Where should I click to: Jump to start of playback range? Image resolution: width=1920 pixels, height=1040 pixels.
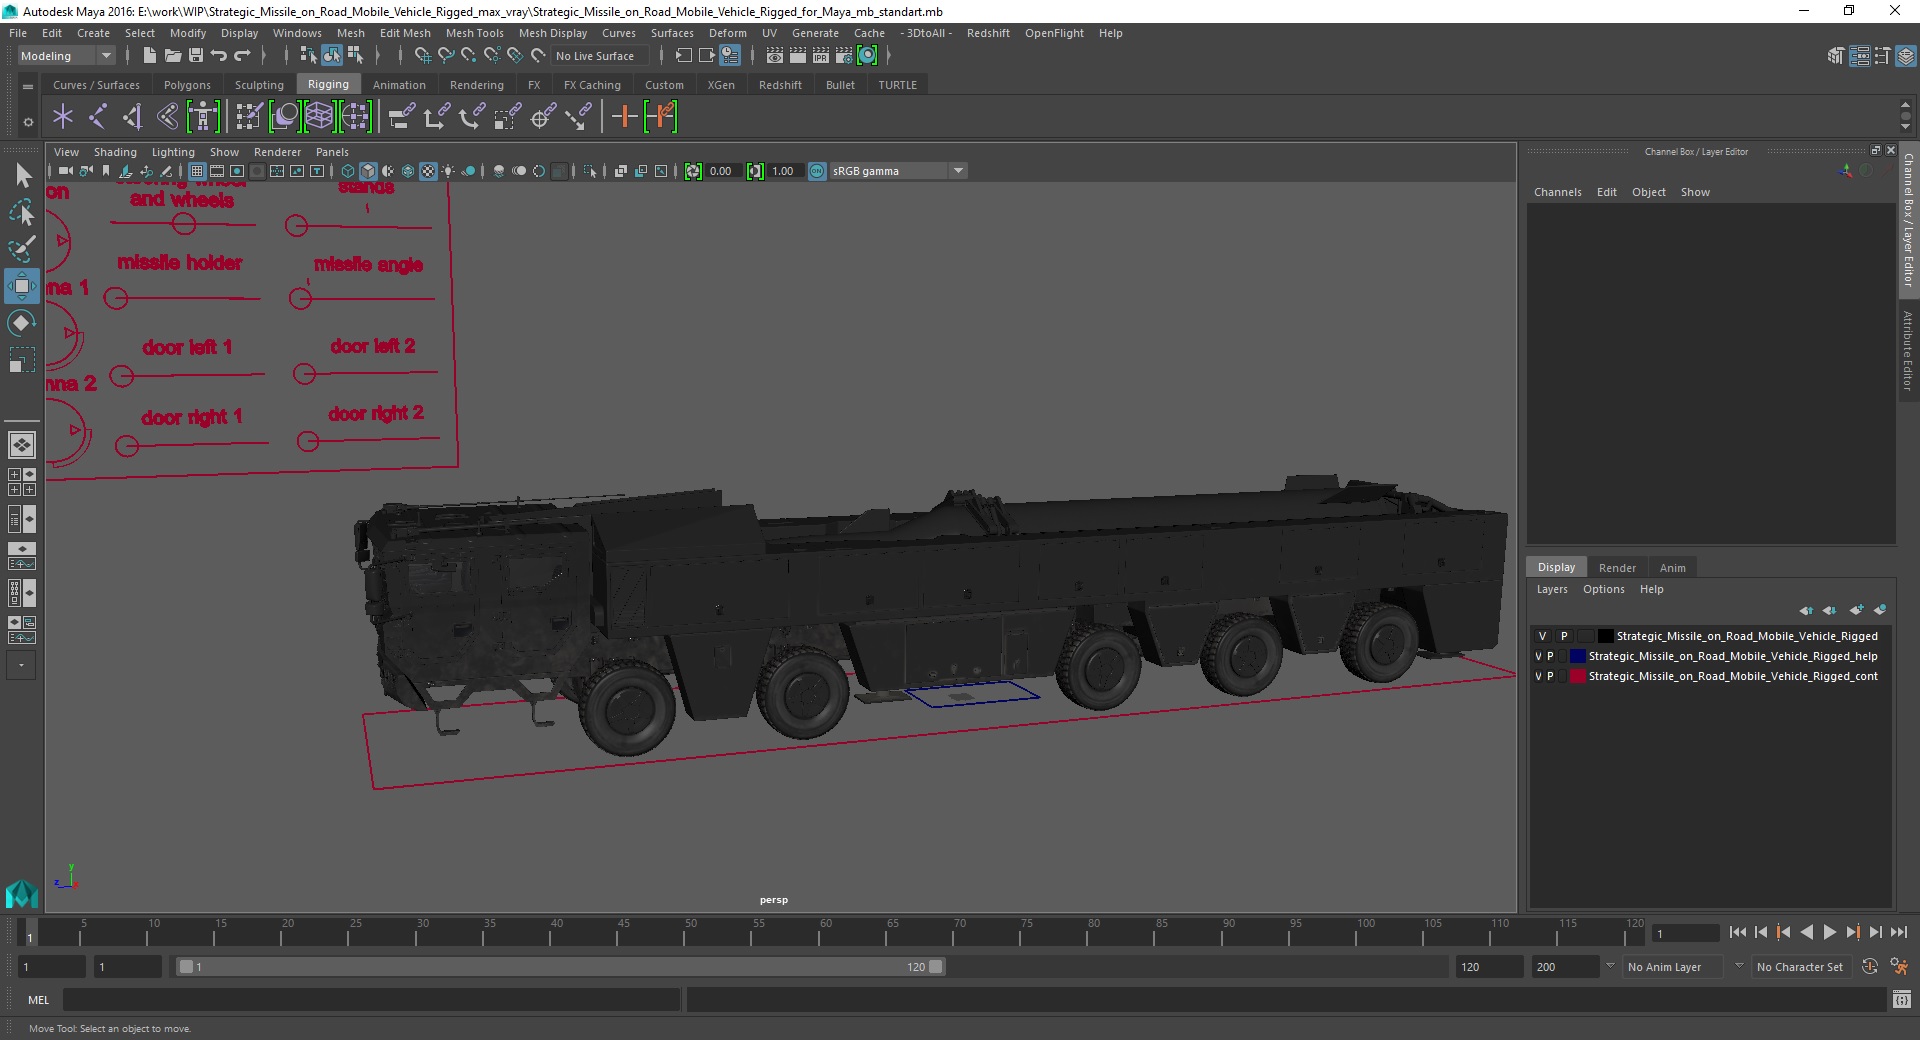(1737, 932)
